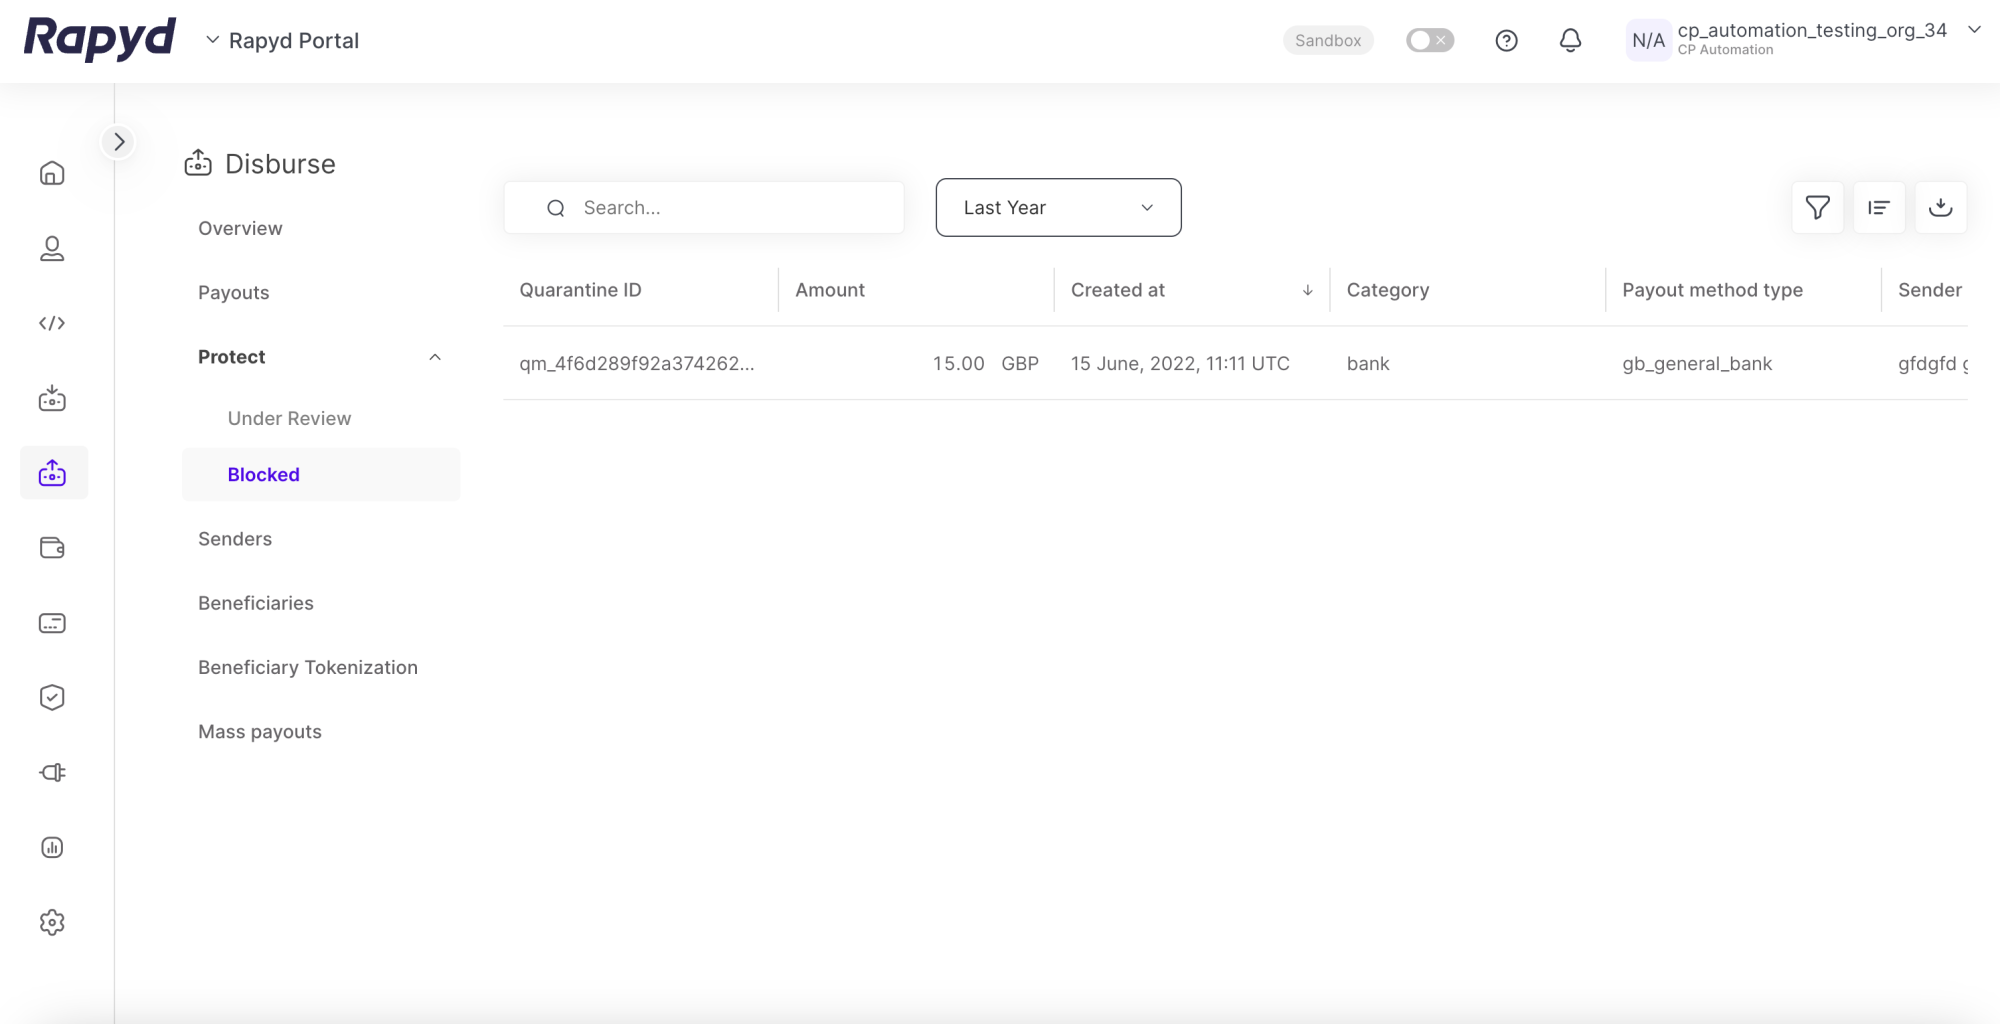Collapse the Protect menu section

(435, 357)
